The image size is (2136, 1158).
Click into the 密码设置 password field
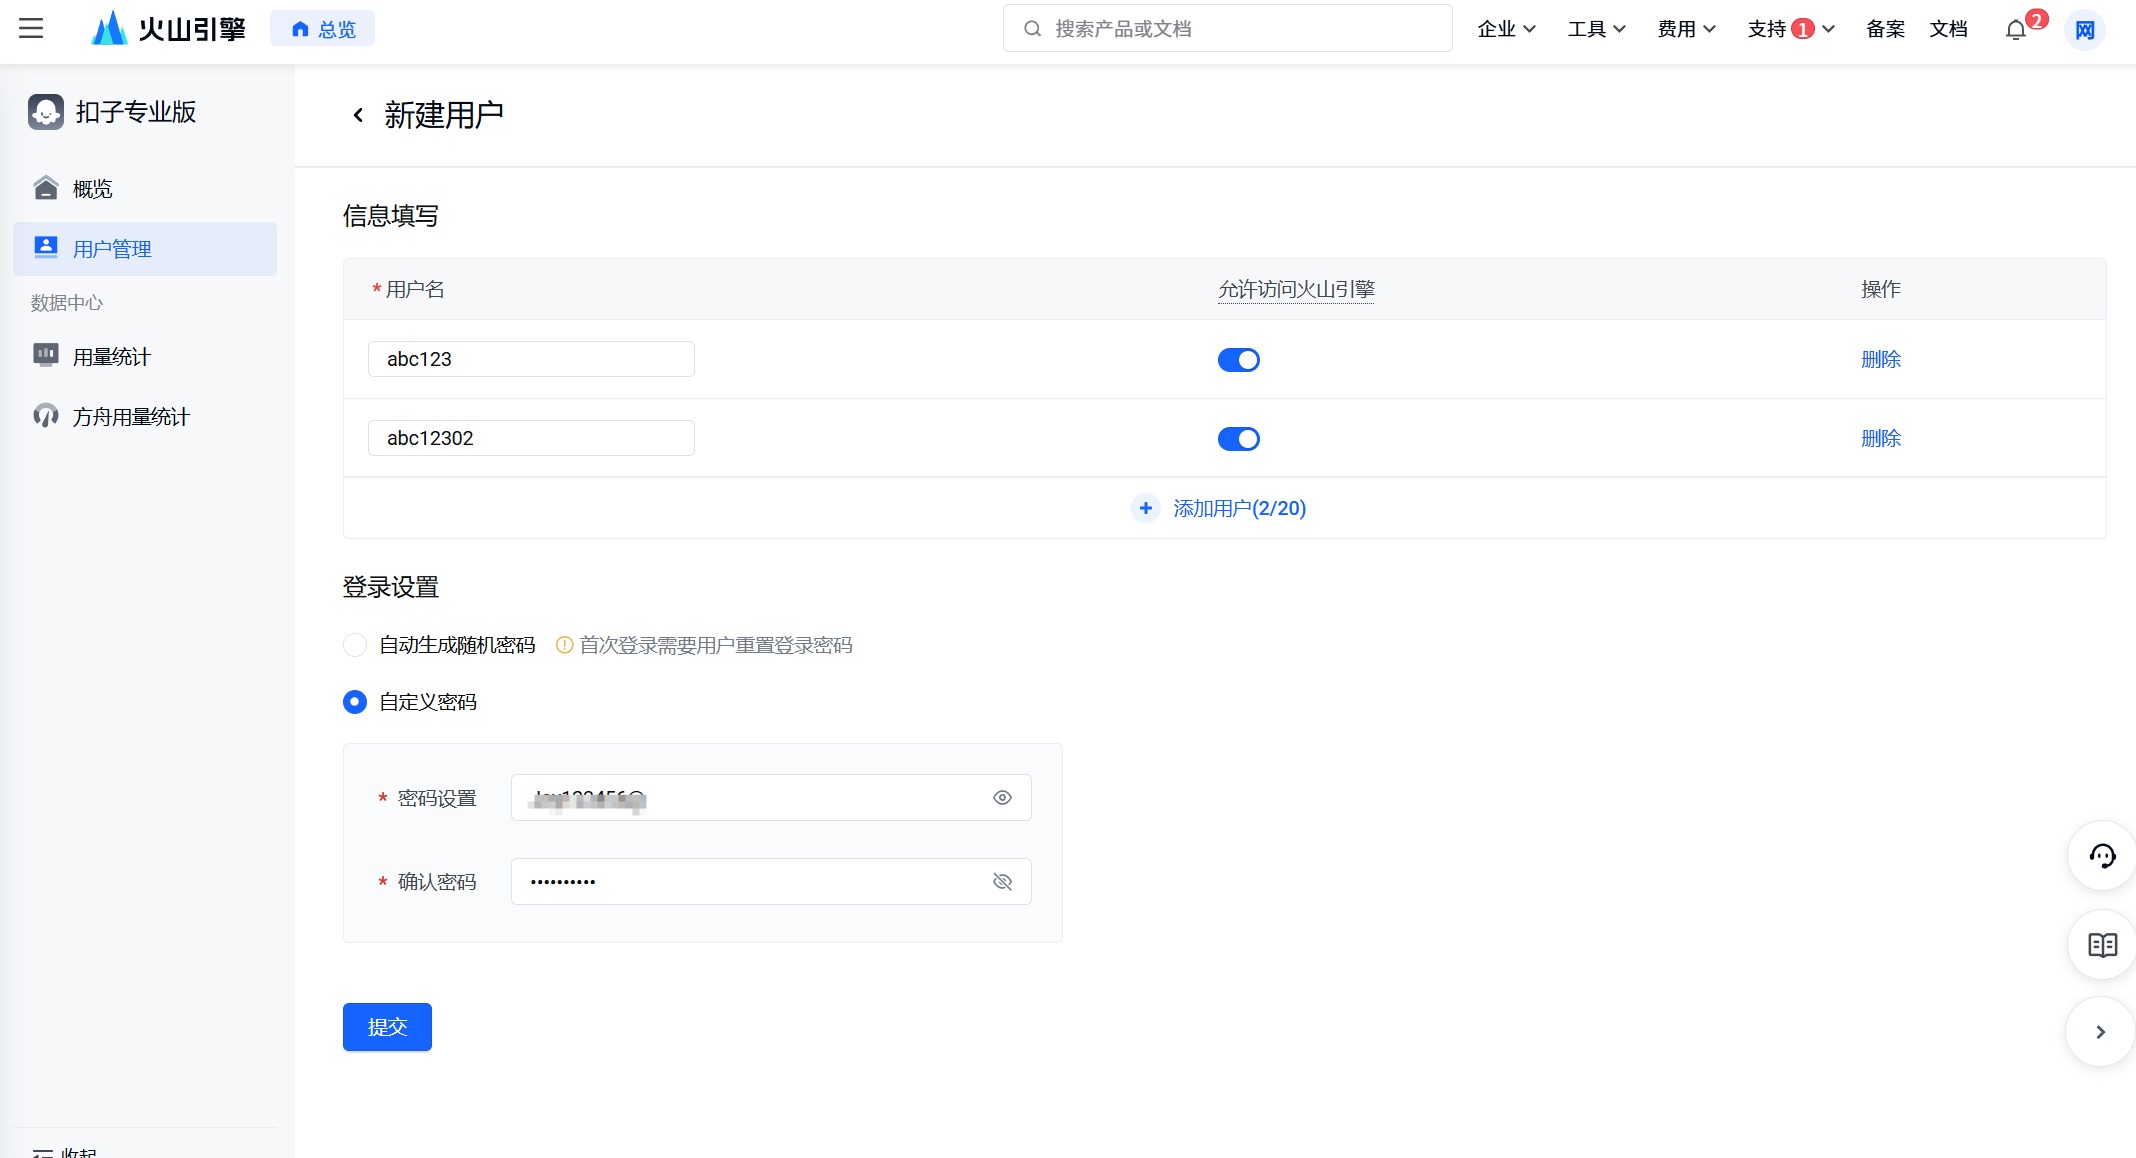[771, 798]
